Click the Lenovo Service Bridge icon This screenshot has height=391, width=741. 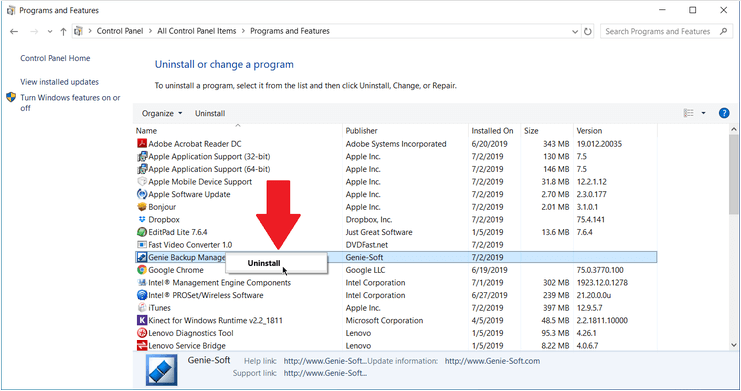(141, 346)
